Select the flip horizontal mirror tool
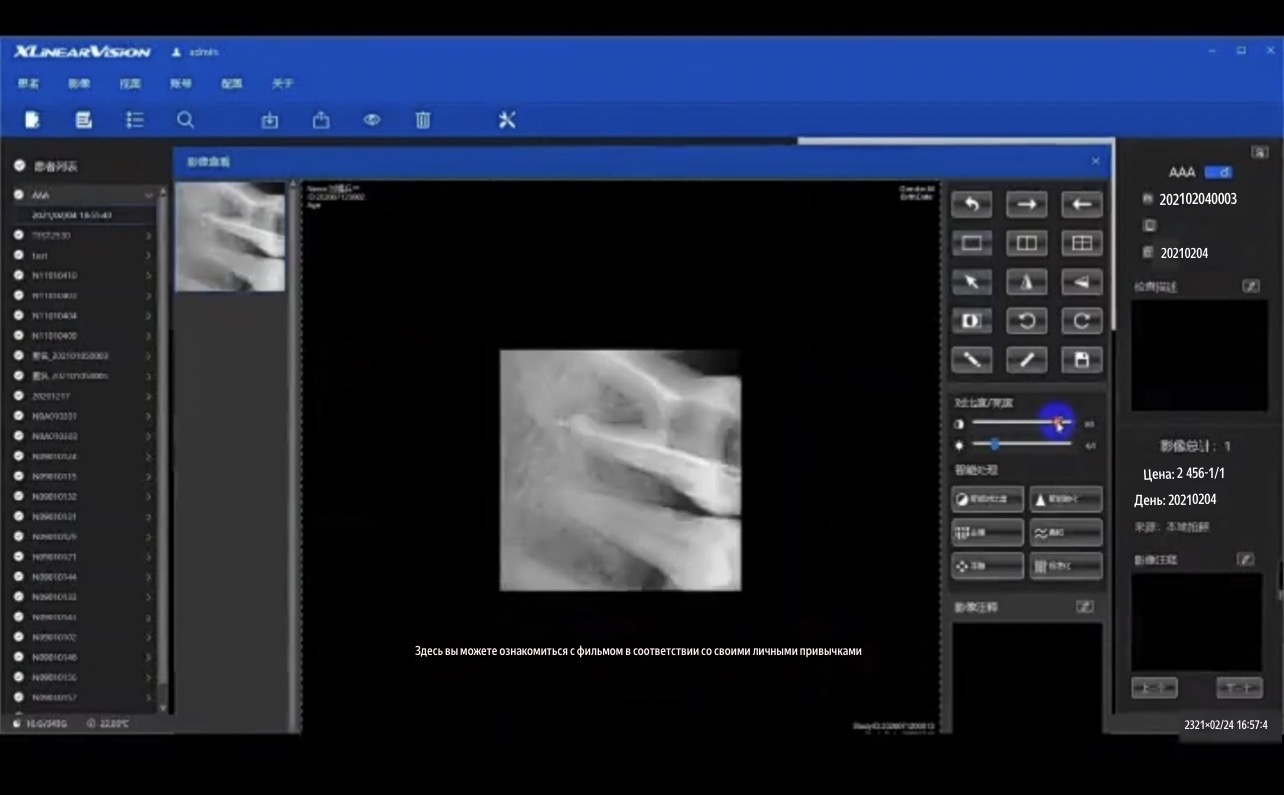Image resolution: width=1284 pixels, height=795 pixels. coord(1026,283)
